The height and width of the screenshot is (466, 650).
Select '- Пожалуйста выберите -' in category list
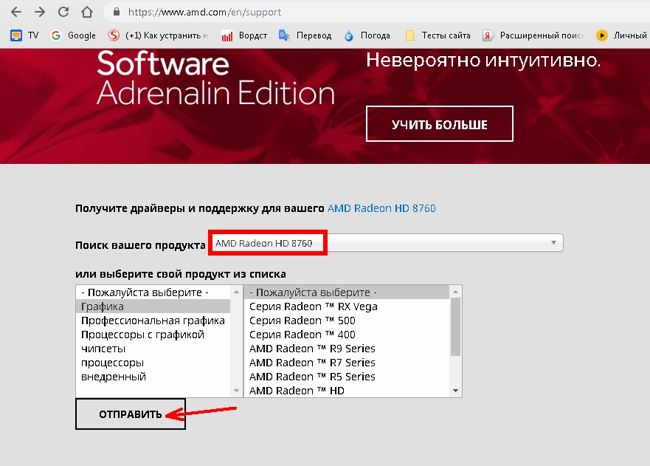153,292
